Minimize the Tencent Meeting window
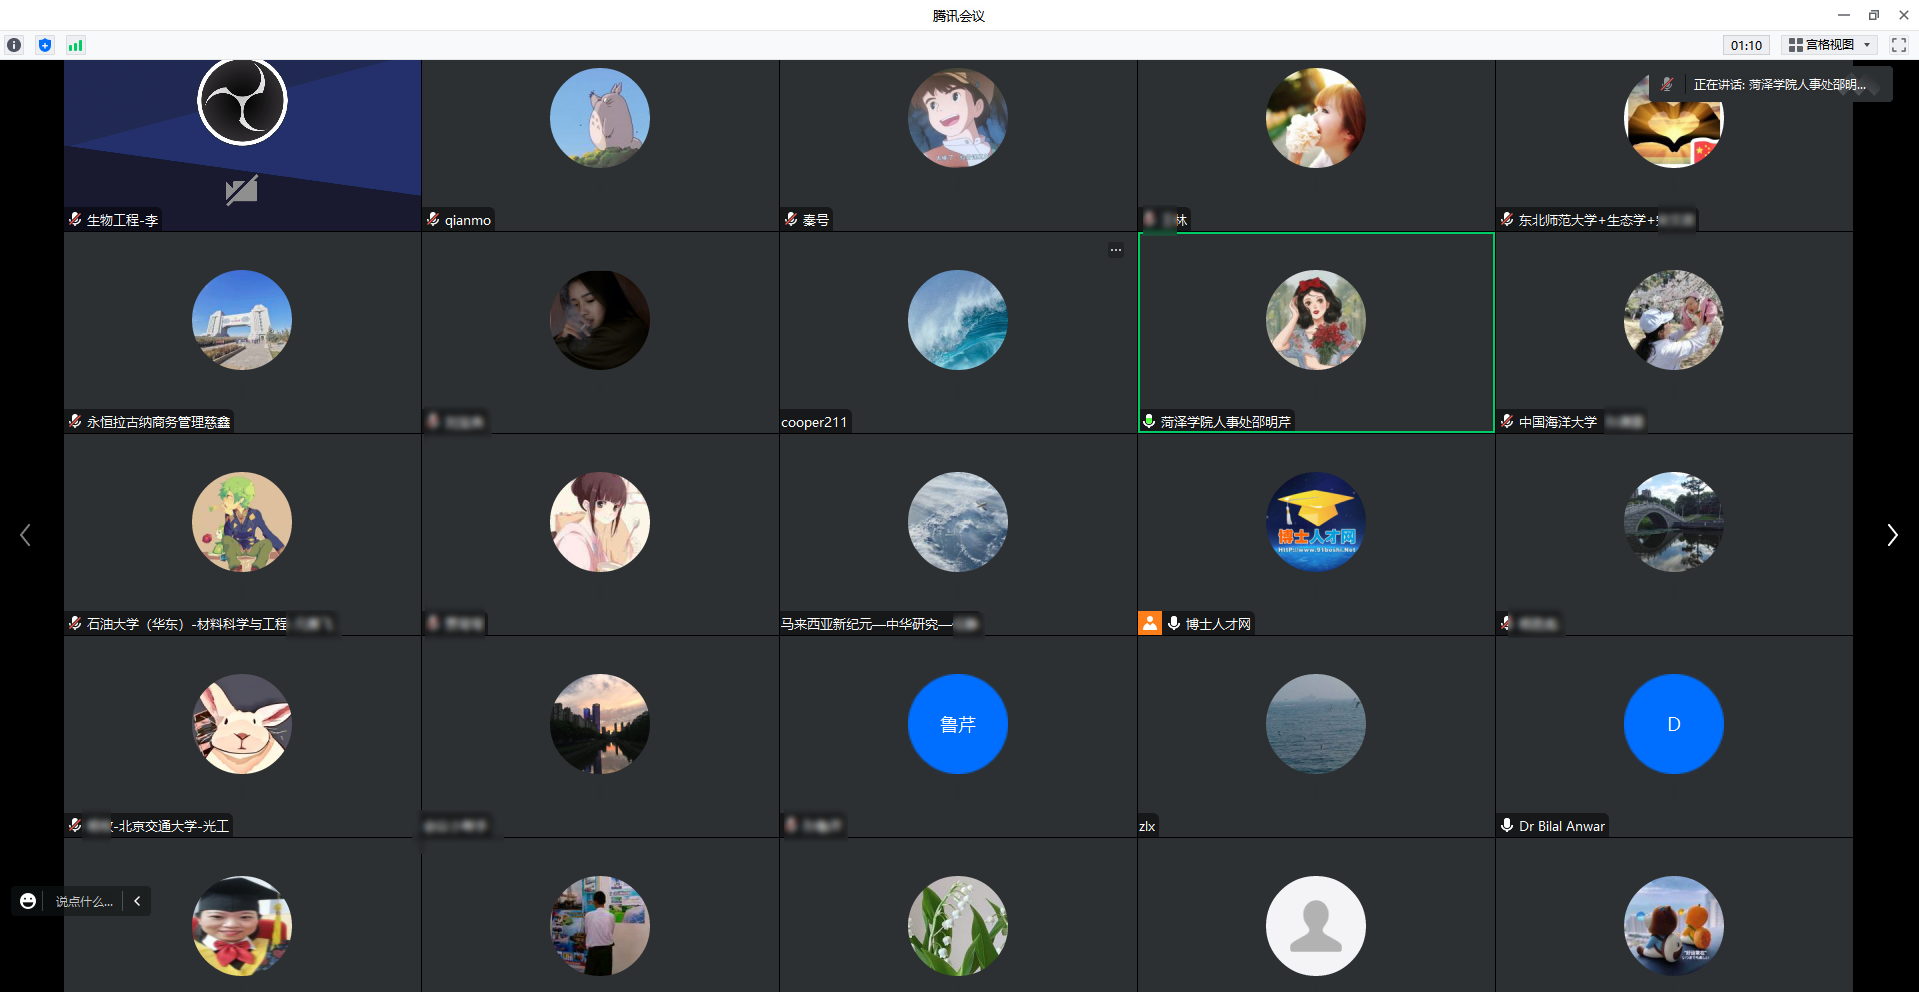The image size is (1919, 993). [1844, 15]
